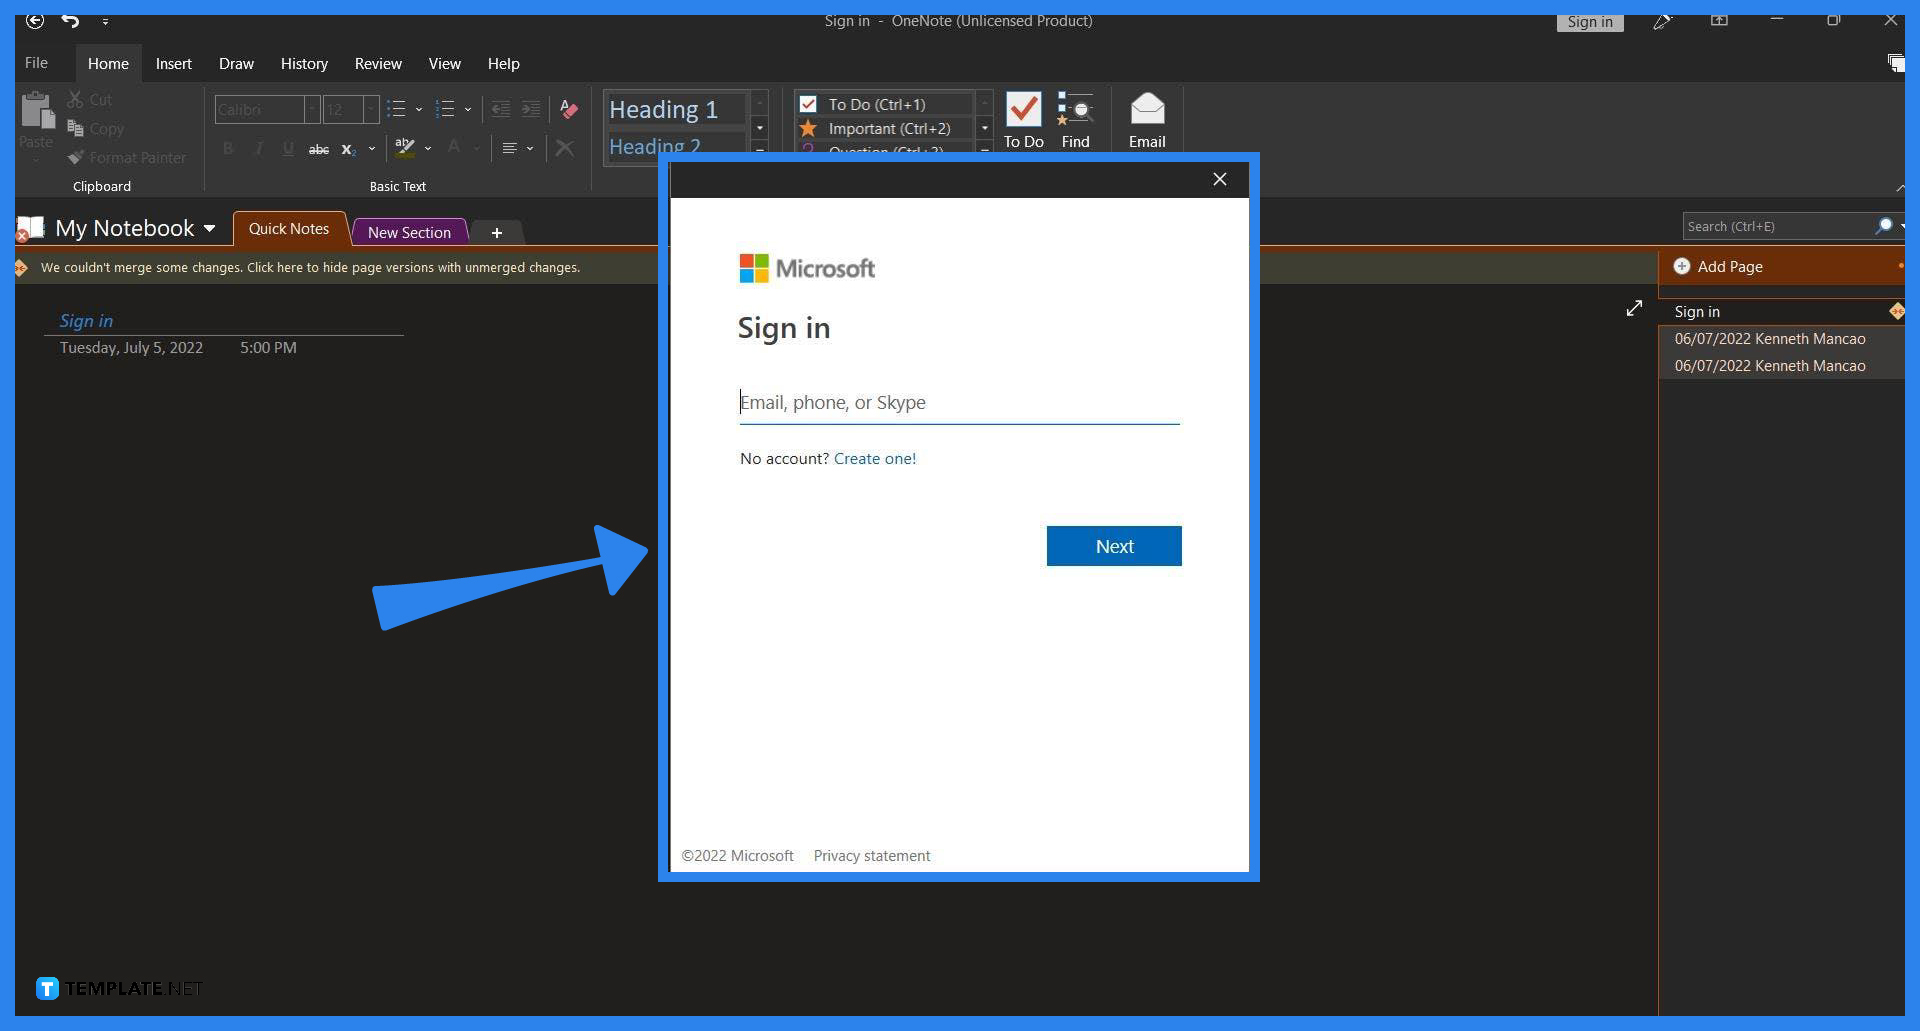Image resolution: width=1920 pixels, height=1031 pixels.
Task: Select the Find Tags tool
Action: coord(1075,118)
